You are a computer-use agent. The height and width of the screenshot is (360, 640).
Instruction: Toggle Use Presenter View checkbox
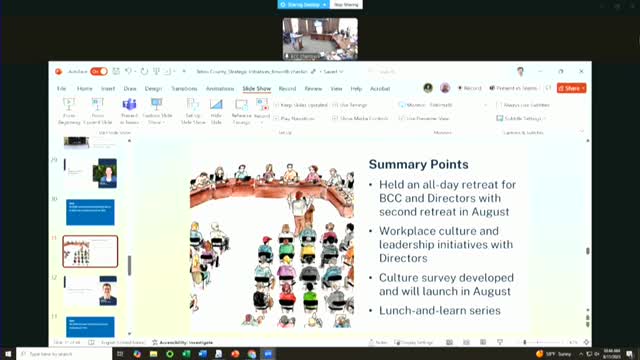coord(401,118)
